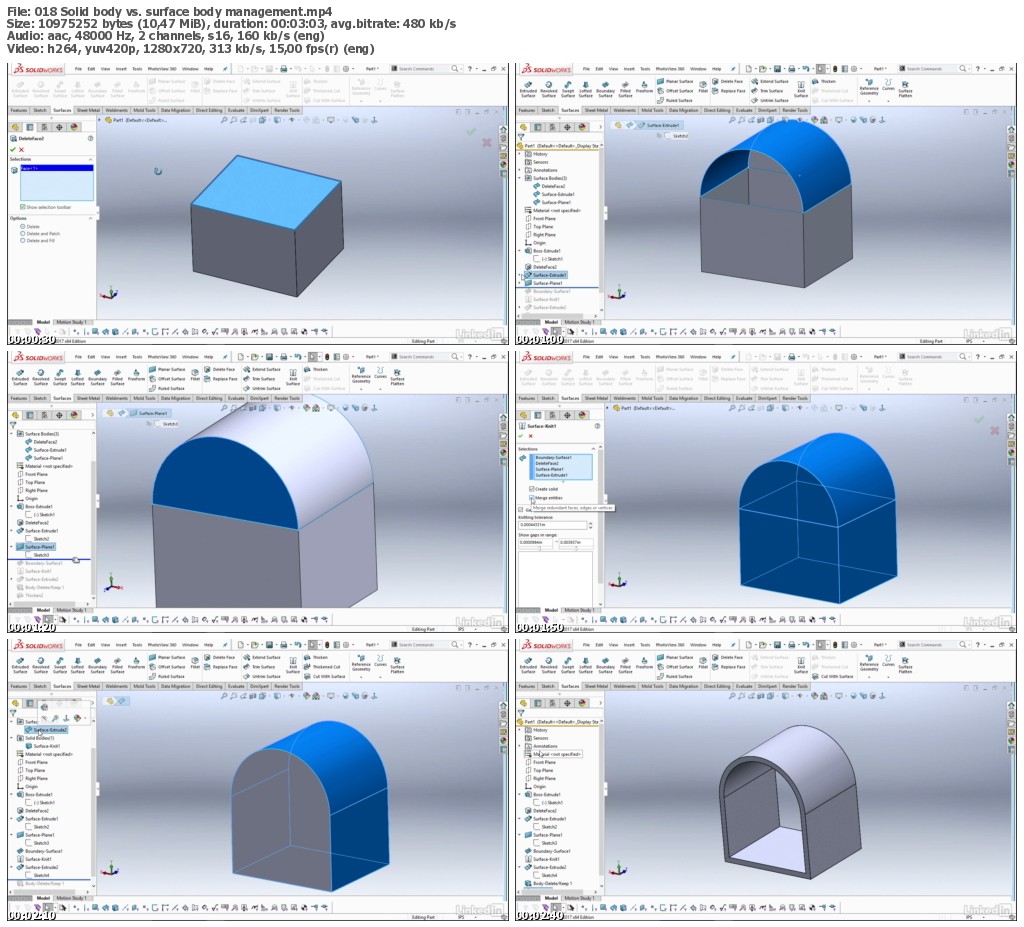Toggle Show selection toolbar checkbox in the 00:00:30 frame
This screenshot has width=1024, height=927.
pos(23,207)
